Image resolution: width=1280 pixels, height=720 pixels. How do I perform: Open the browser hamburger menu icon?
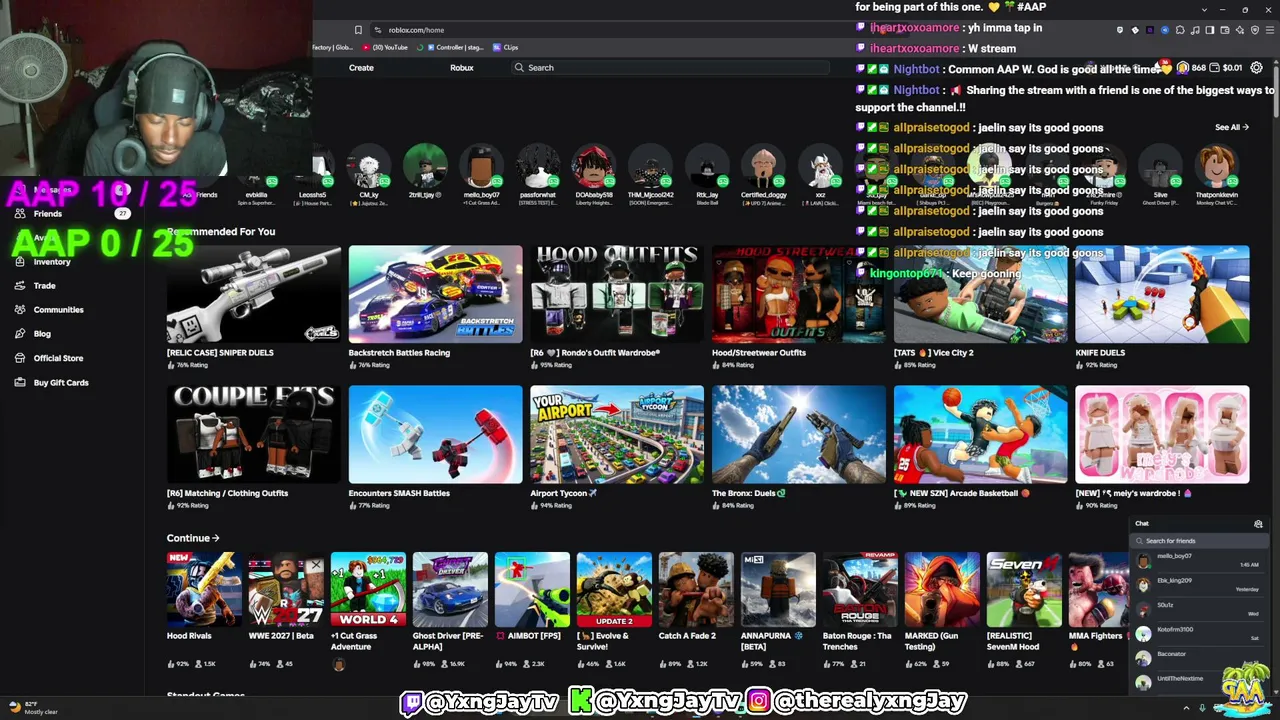pyautogui.click(x=1270, y=30)
